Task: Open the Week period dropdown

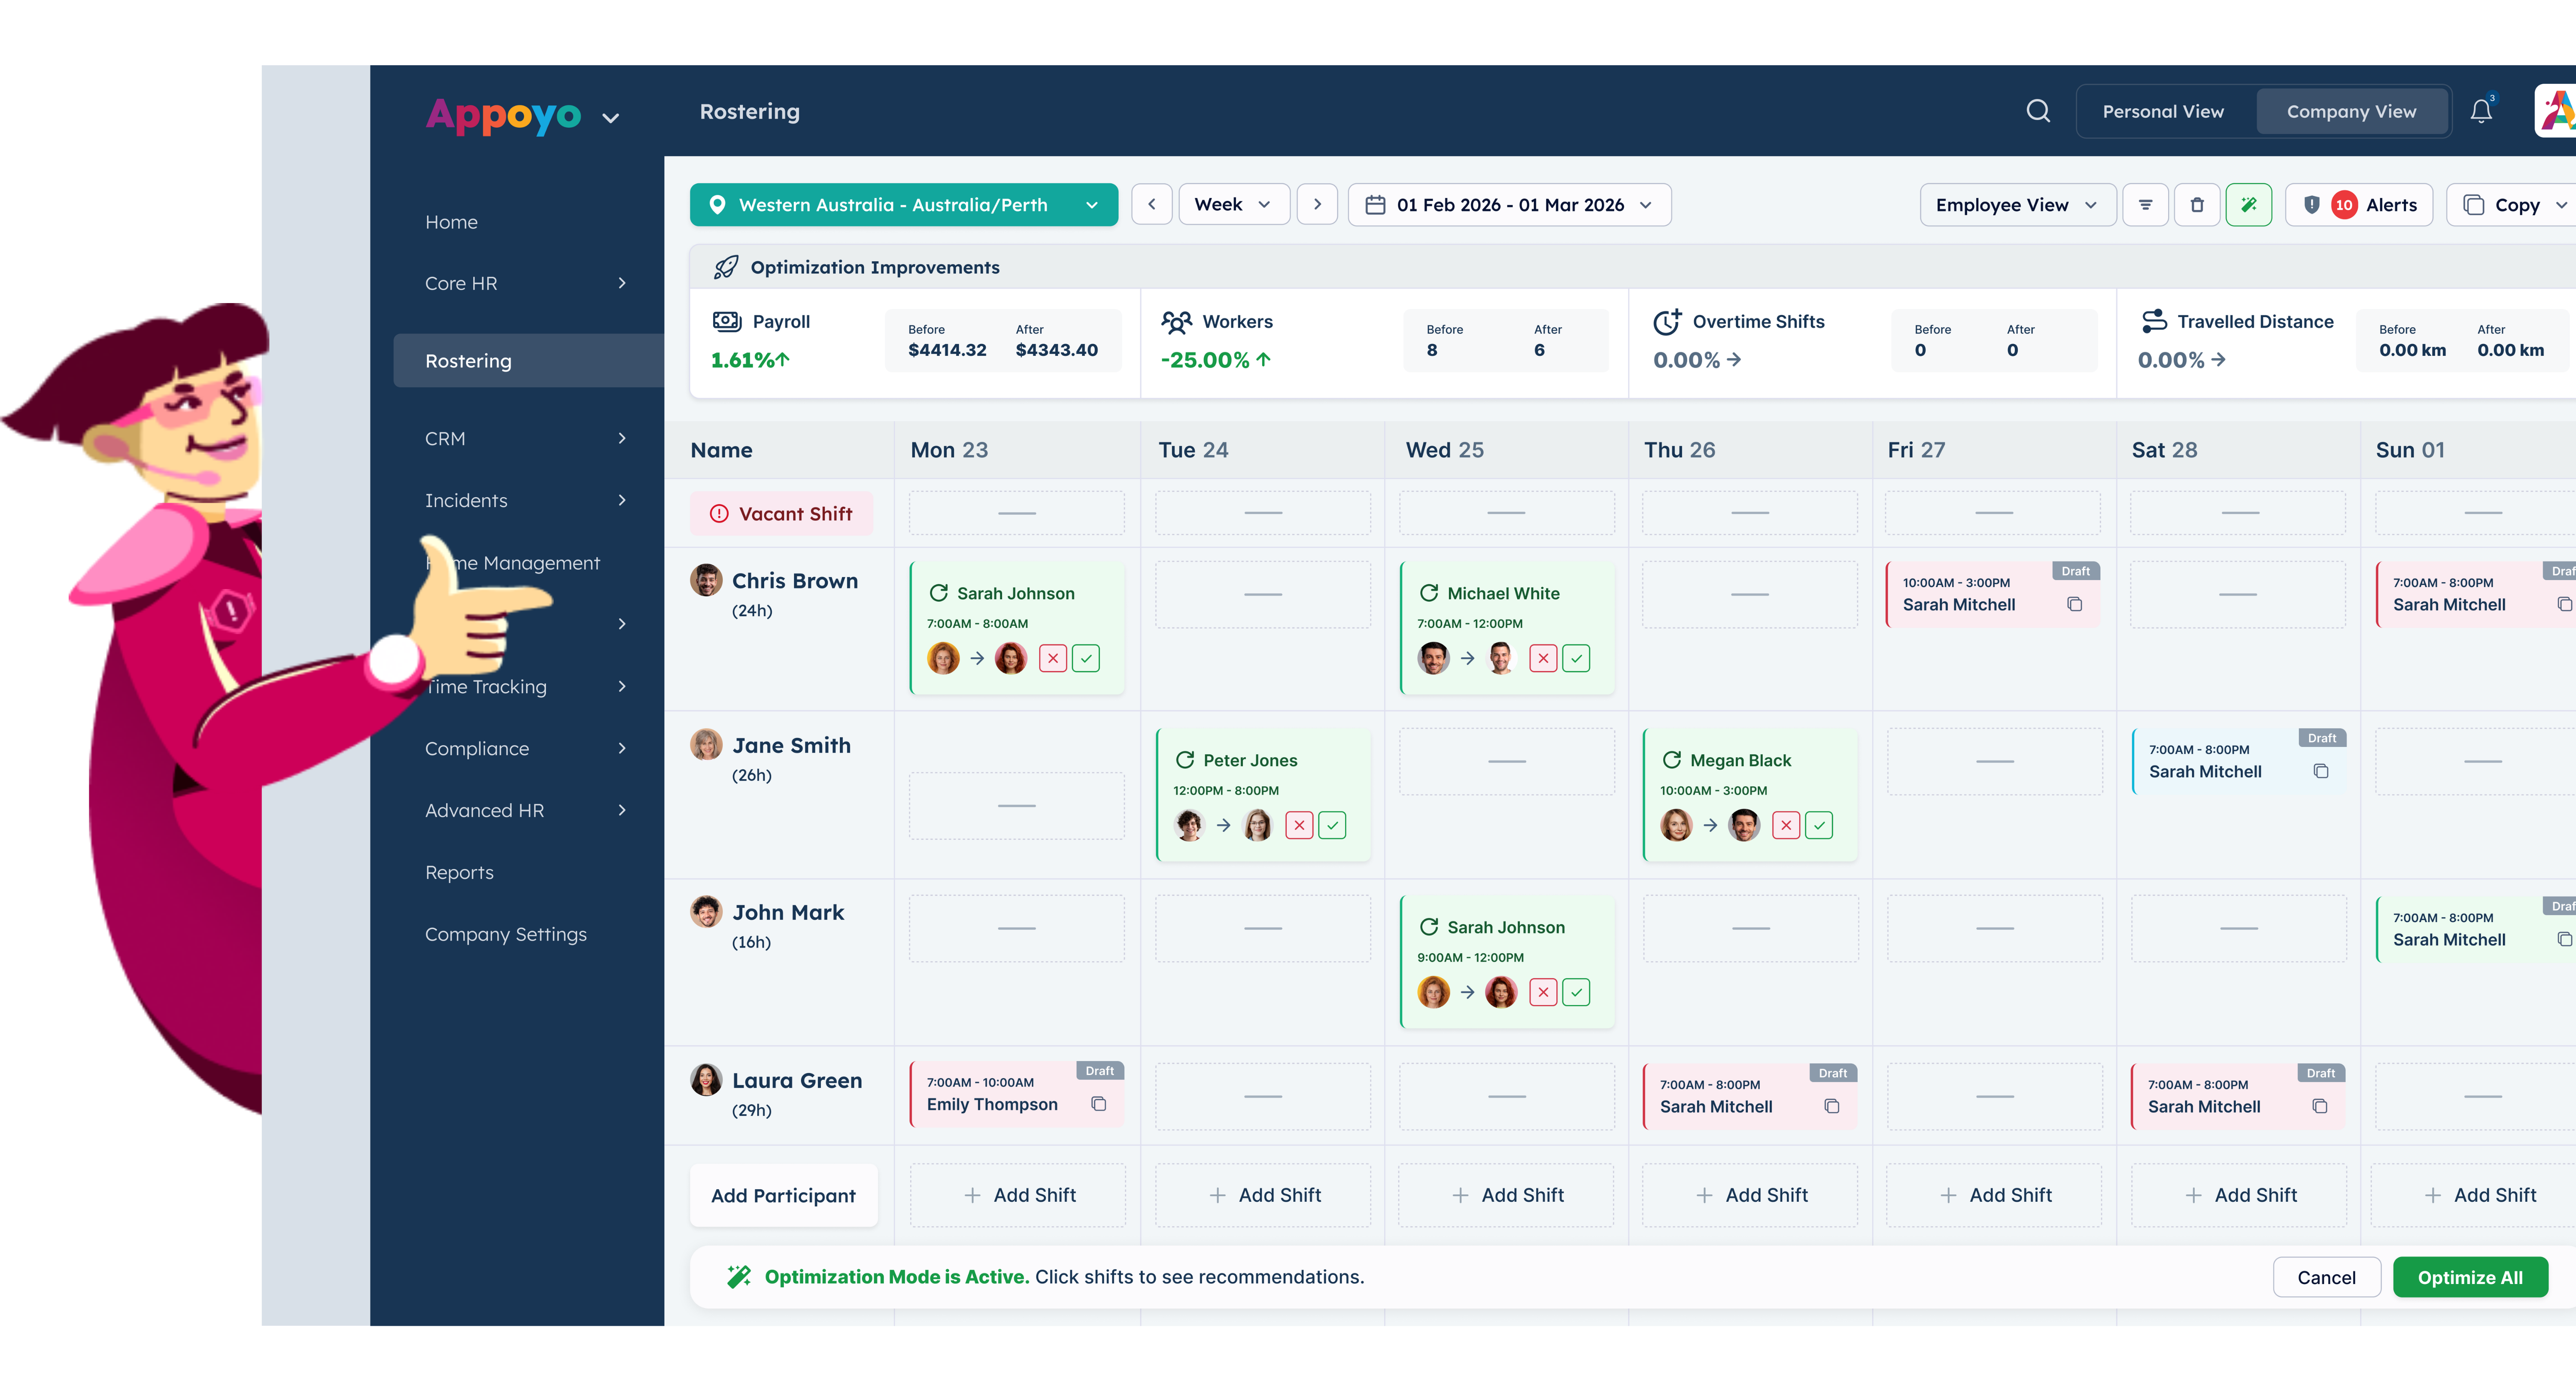Action: tap(1234, 205)
